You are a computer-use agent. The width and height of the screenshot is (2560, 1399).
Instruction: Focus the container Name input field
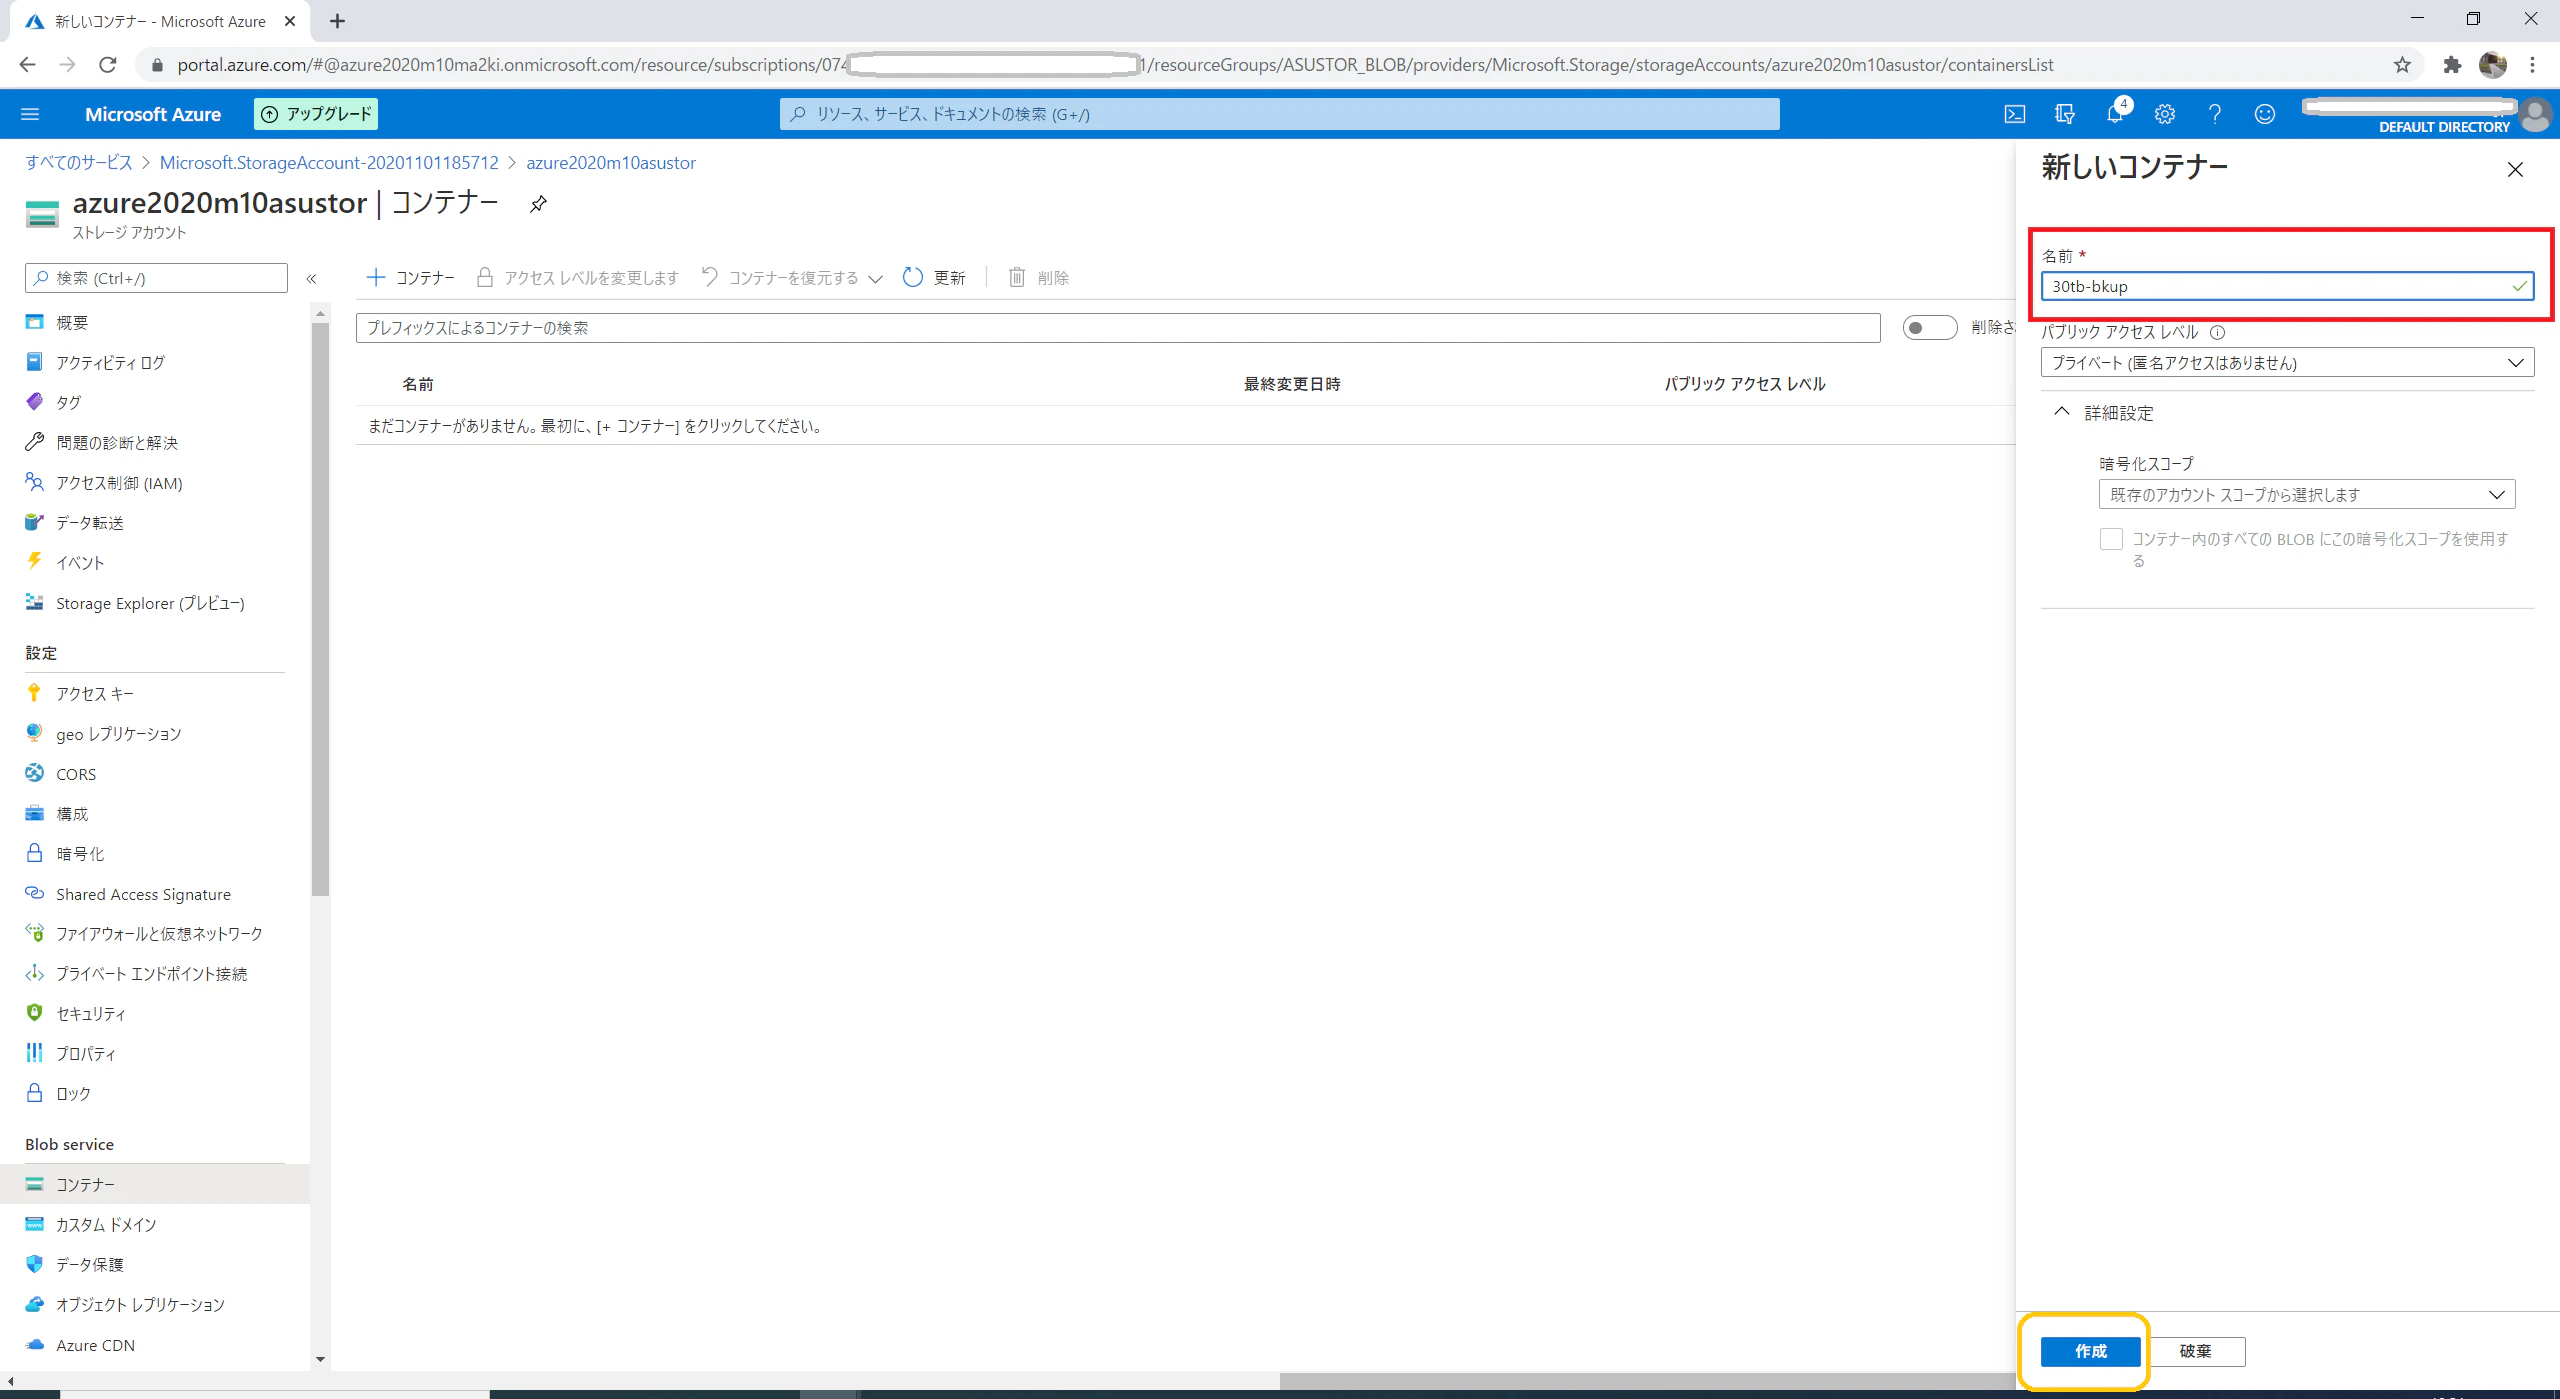pos(2287,286)
